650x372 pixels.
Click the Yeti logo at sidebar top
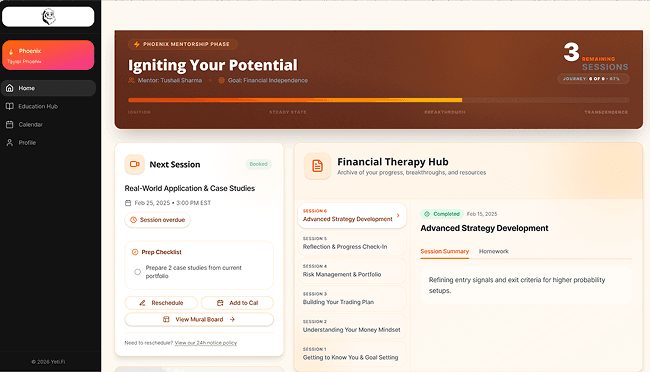(x=49, y=17)
